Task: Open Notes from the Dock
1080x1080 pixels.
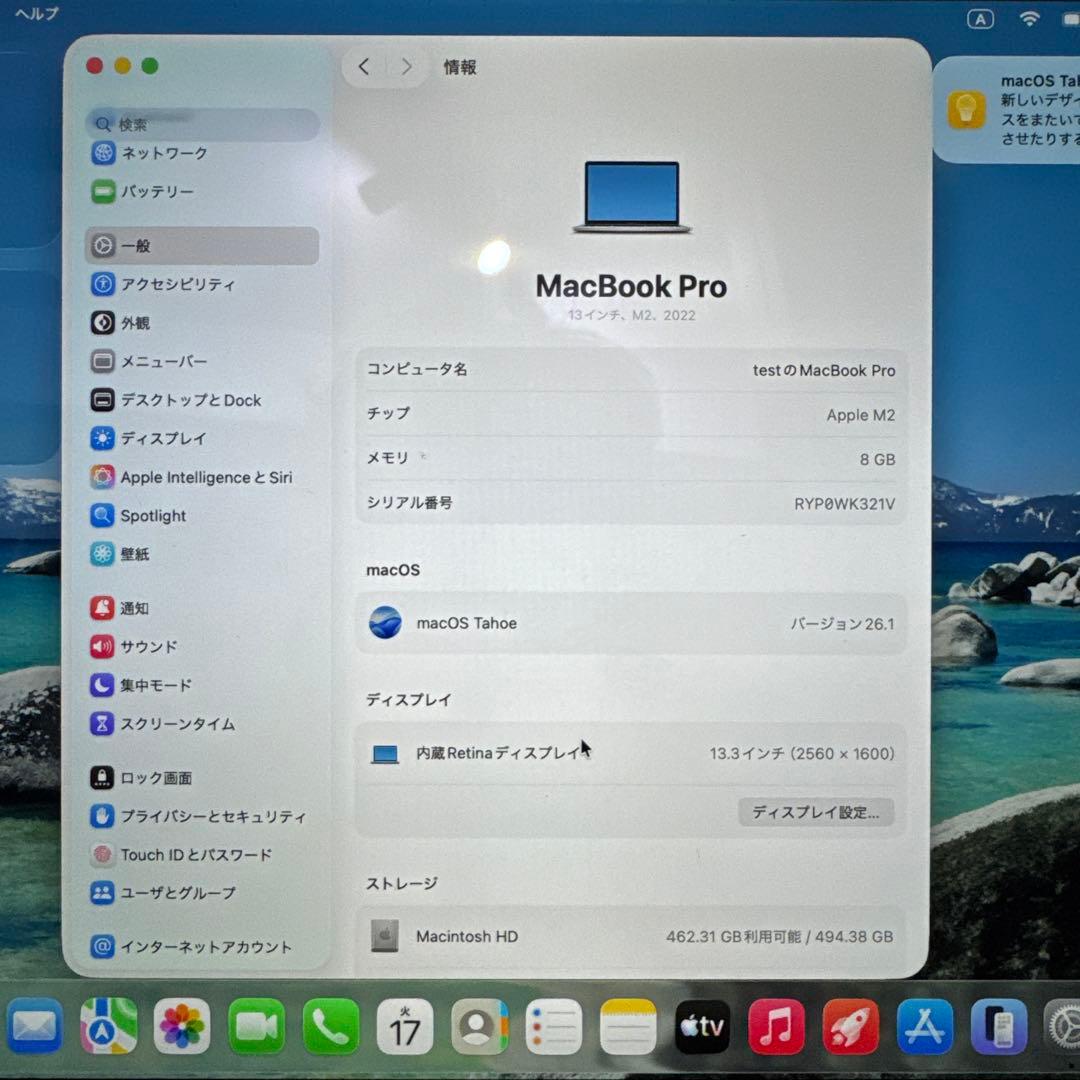Action: (628, 1026)
